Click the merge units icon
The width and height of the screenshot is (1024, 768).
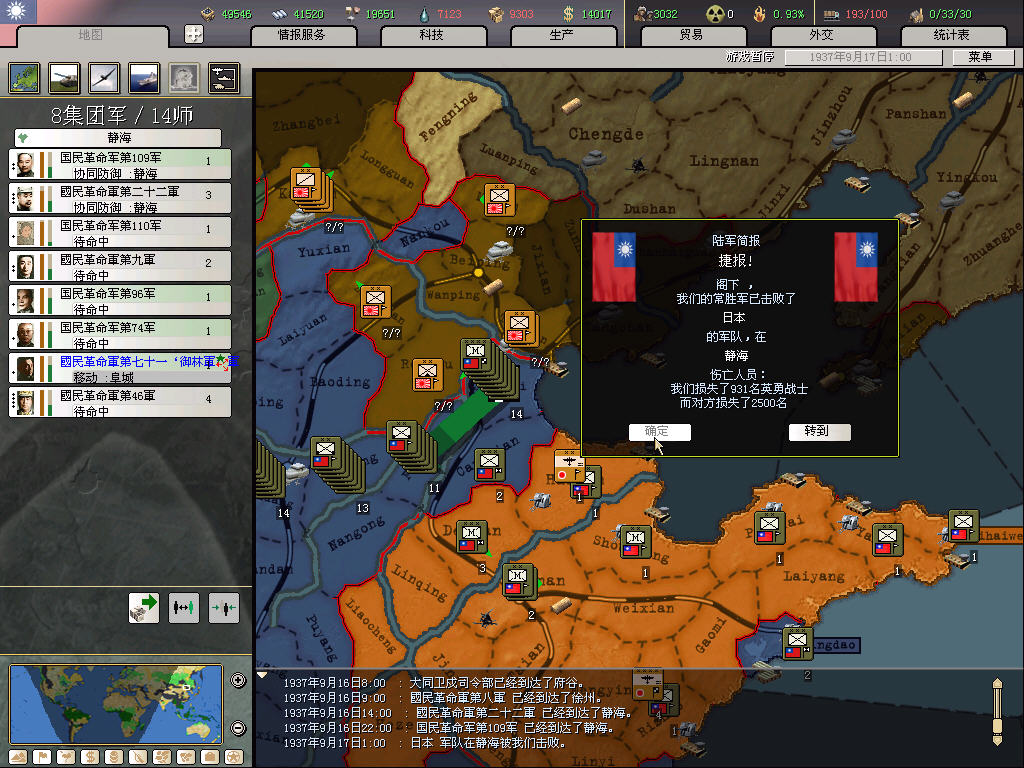tap(224, 607)
